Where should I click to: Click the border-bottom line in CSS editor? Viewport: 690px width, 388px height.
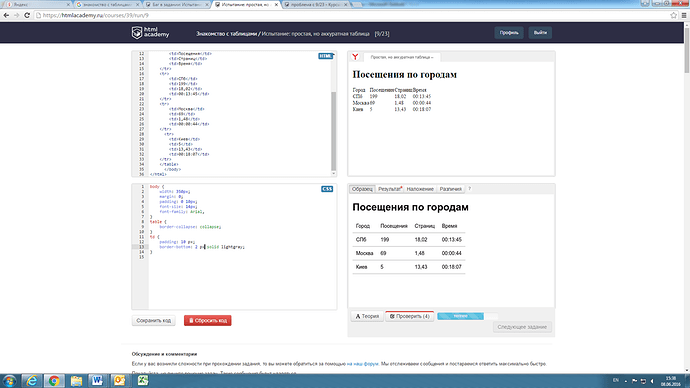tap(202, 247)
